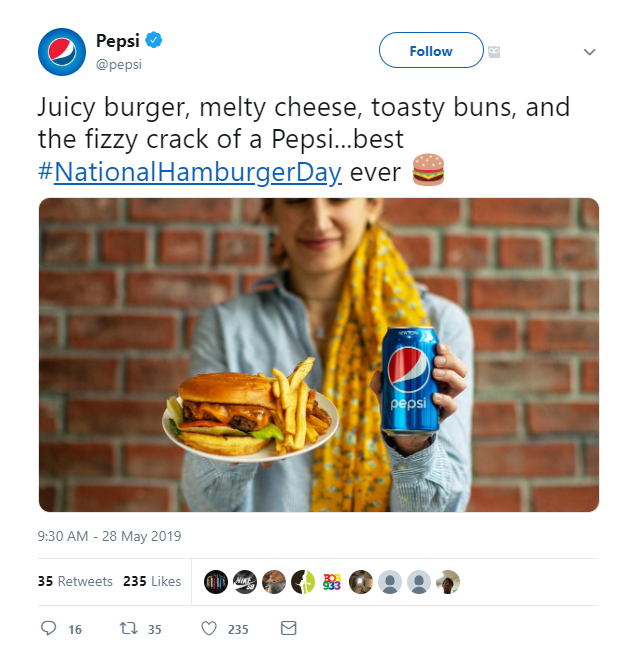Open the burger and Pepsi can photo
The width and height of the screenshot is (632, 656).
point(319,355)
